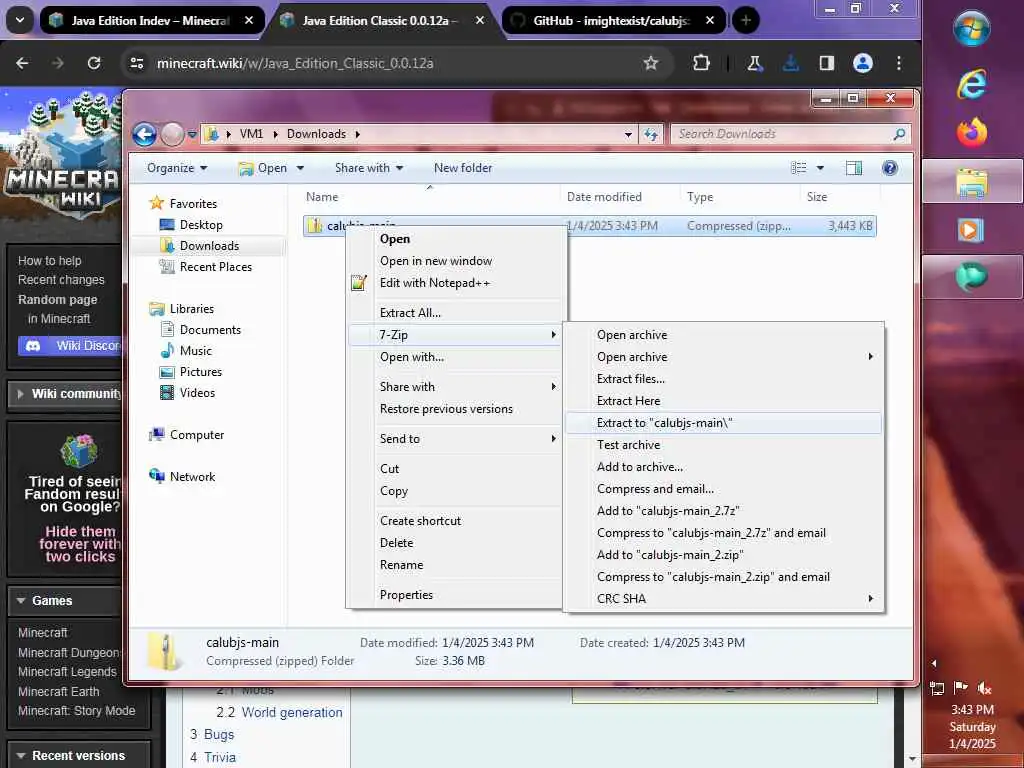Sort by Date modified column header
Image resolution: width=1024 pixels, height=768 pixels.
(604, 197)
